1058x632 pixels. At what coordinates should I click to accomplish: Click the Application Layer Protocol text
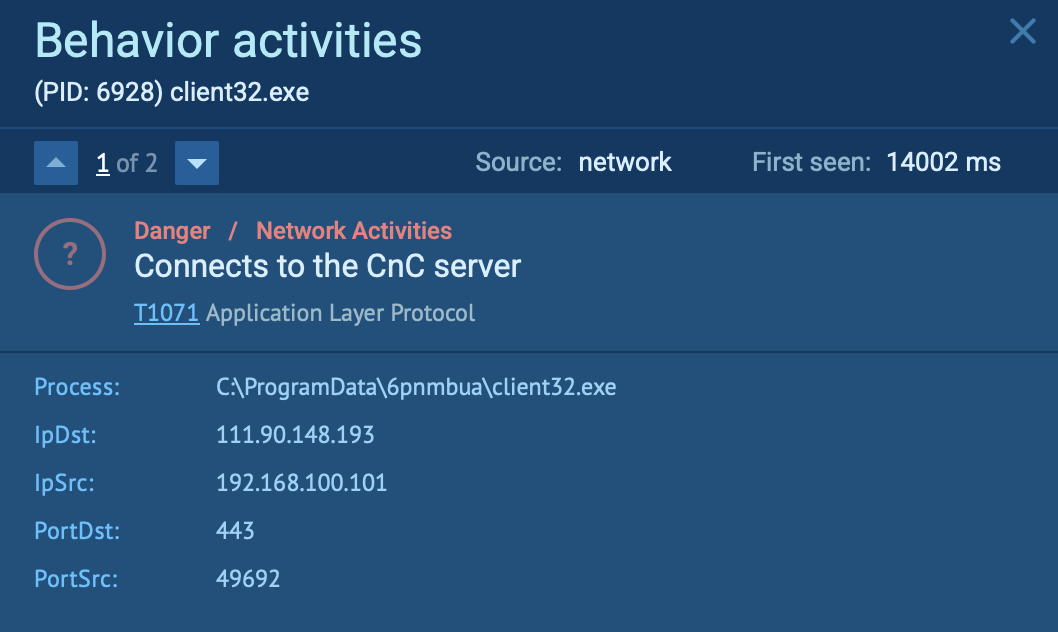340,313
